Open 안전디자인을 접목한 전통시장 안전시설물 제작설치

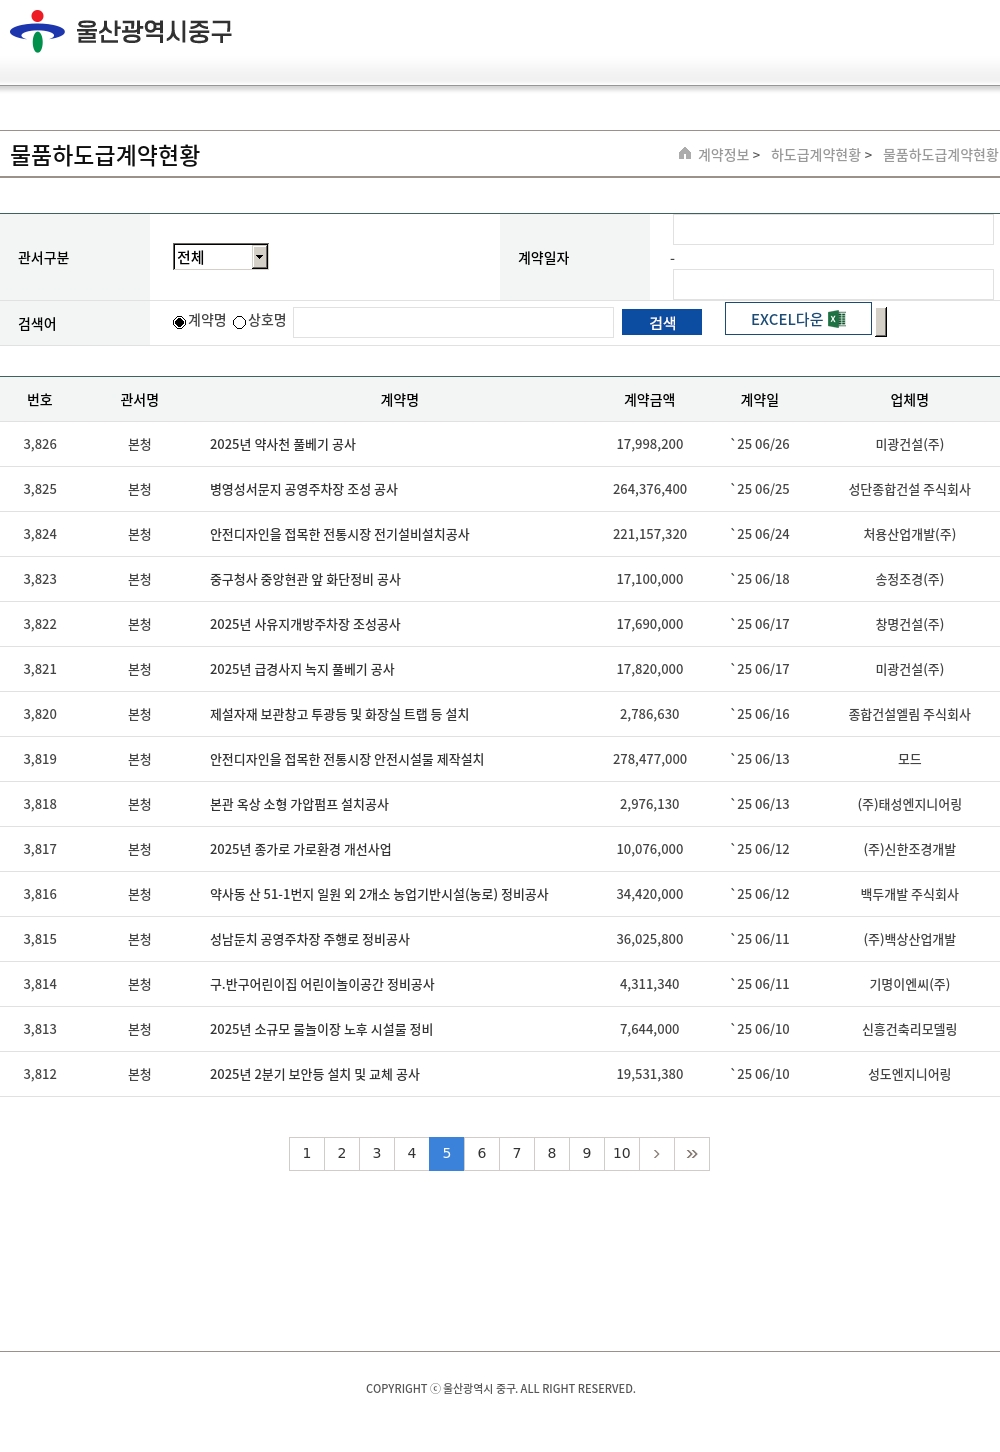(347, 760)
